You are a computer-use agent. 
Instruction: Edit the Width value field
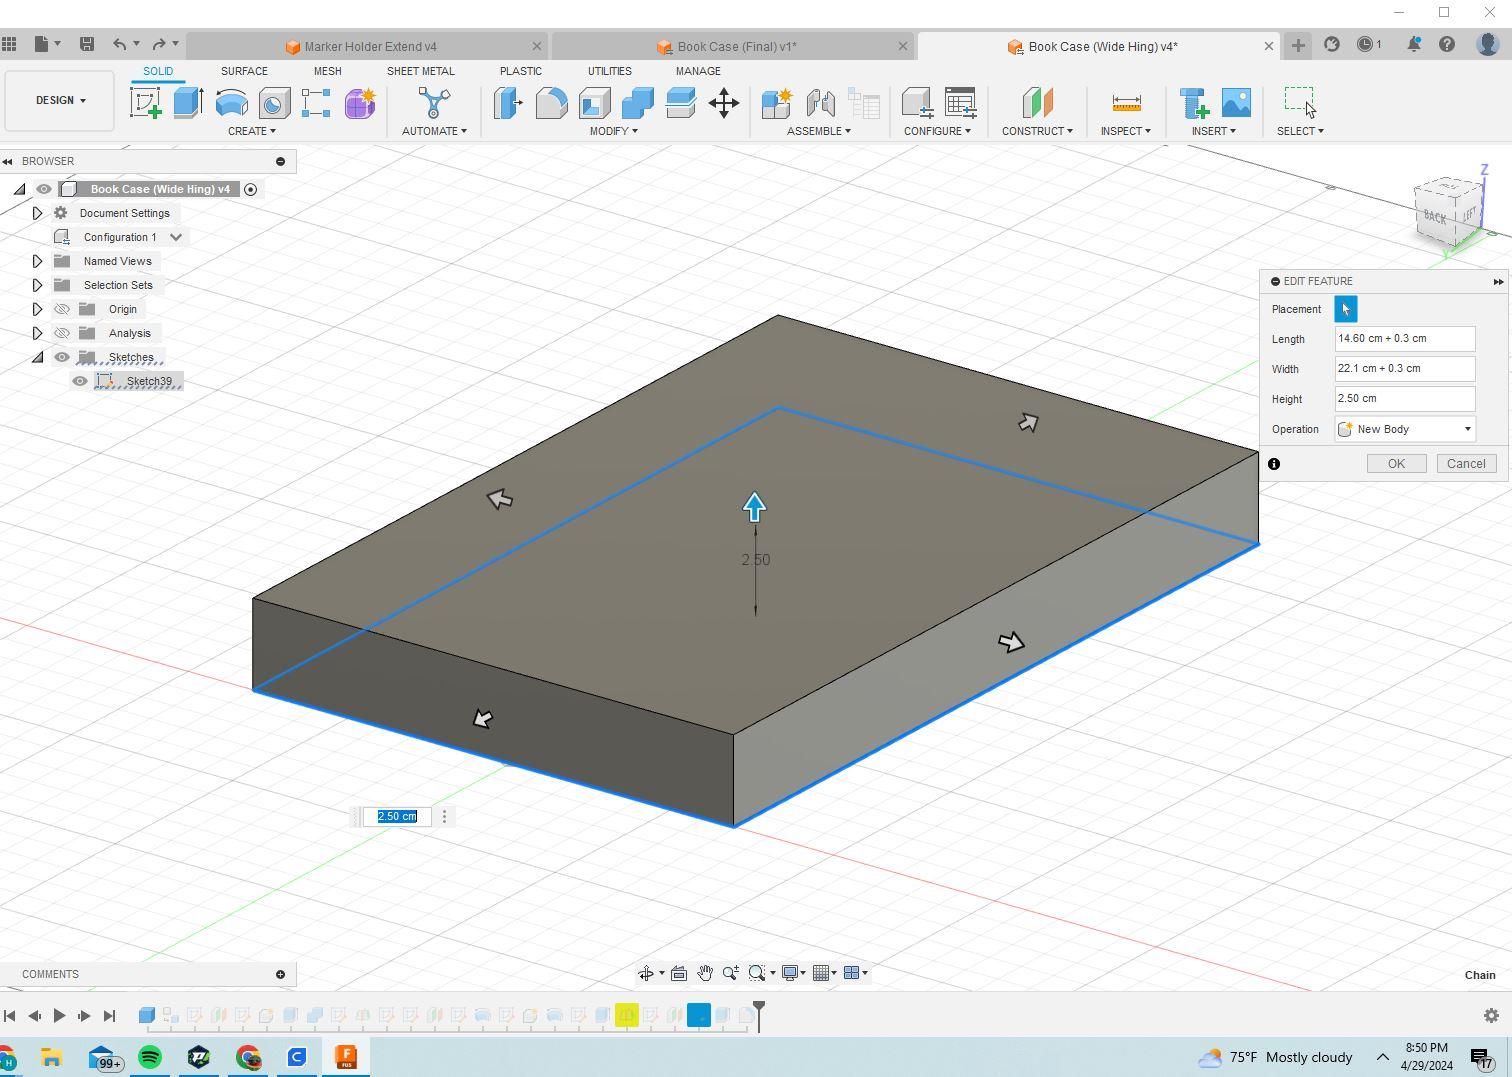tap(1405, 369)
